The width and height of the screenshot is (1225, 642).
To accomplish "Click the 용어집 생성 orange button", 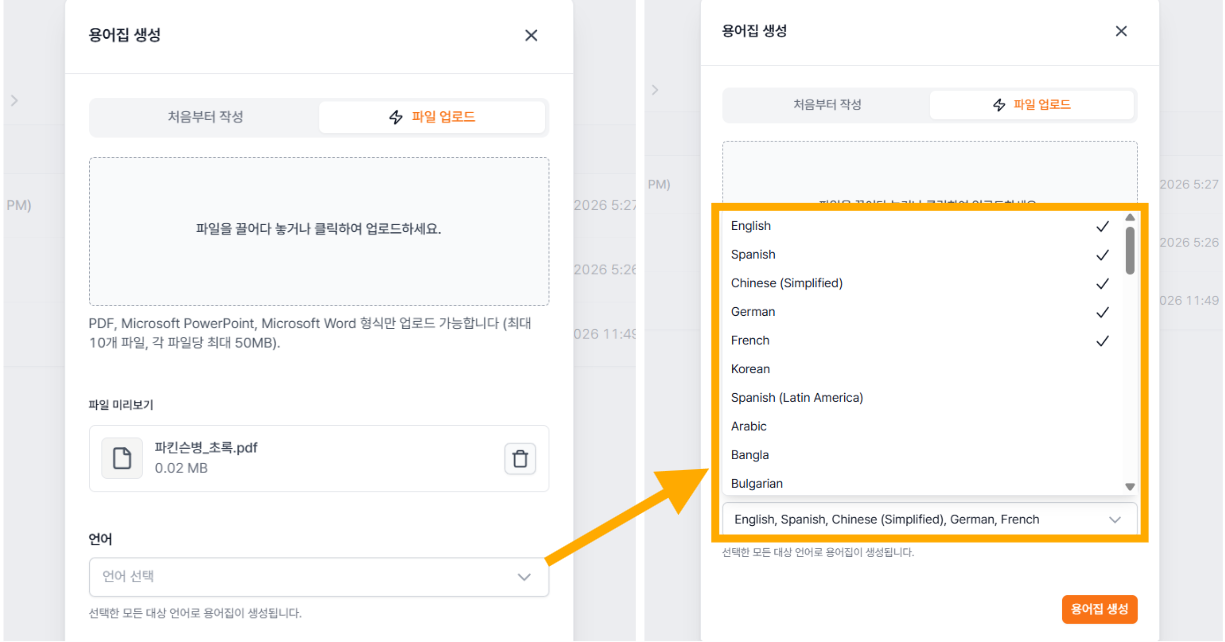I will [x=1099, y=609].
